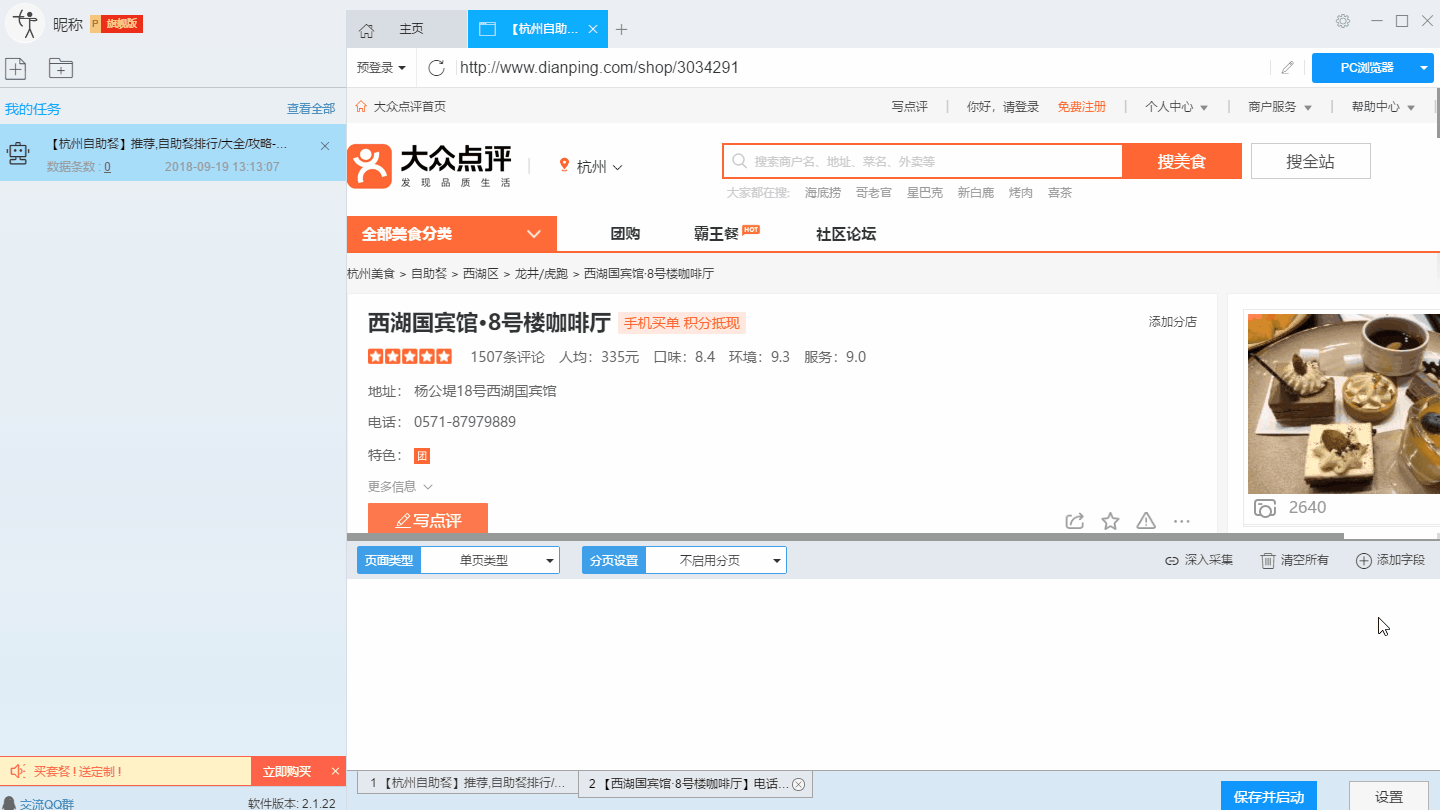
Task: Expand 个人中心 menu
Action: pyautogui.click(x=1176, y=107)
